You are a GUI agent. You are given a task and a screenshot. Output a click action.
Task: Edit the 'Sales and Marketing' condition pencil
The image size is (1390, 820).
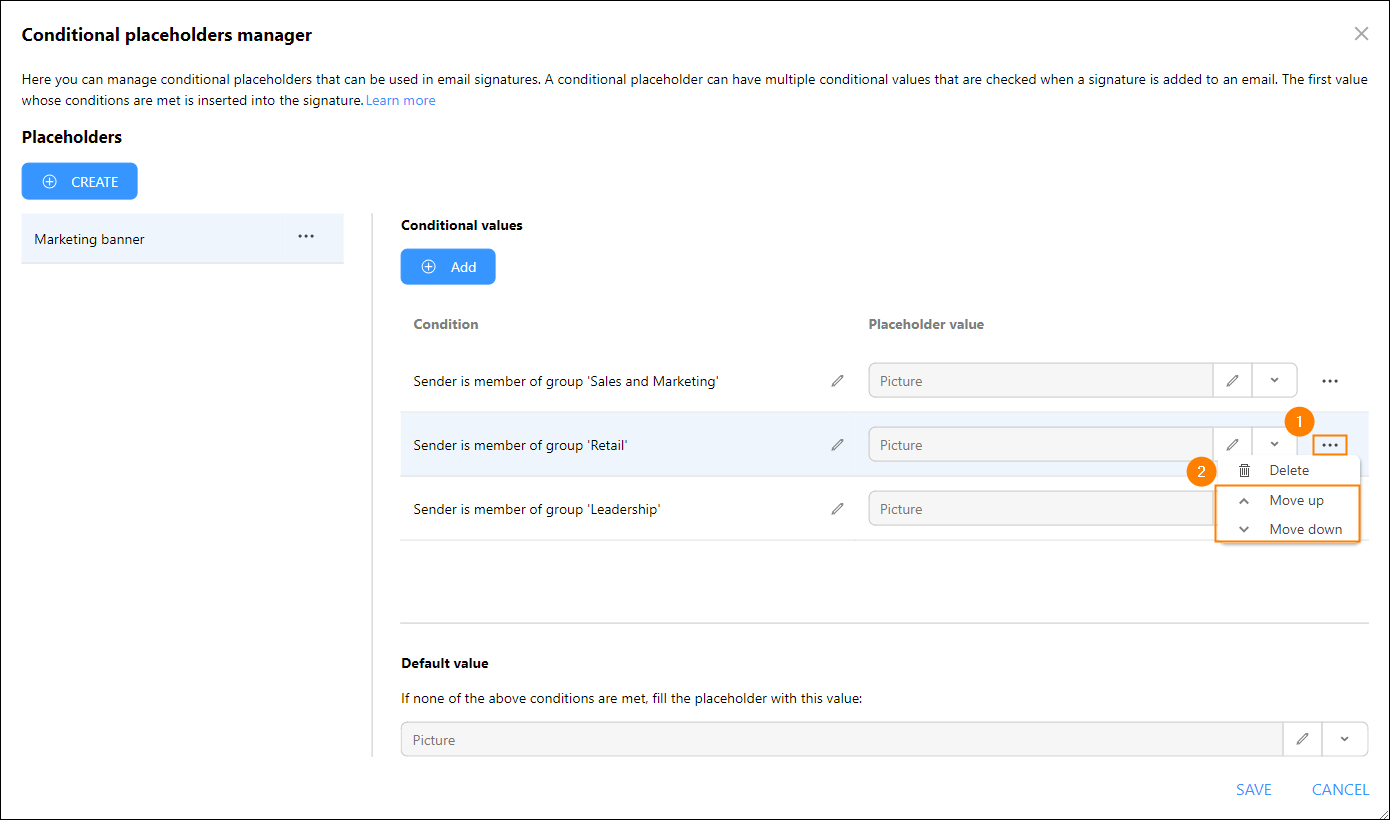[x=838, y=381]
